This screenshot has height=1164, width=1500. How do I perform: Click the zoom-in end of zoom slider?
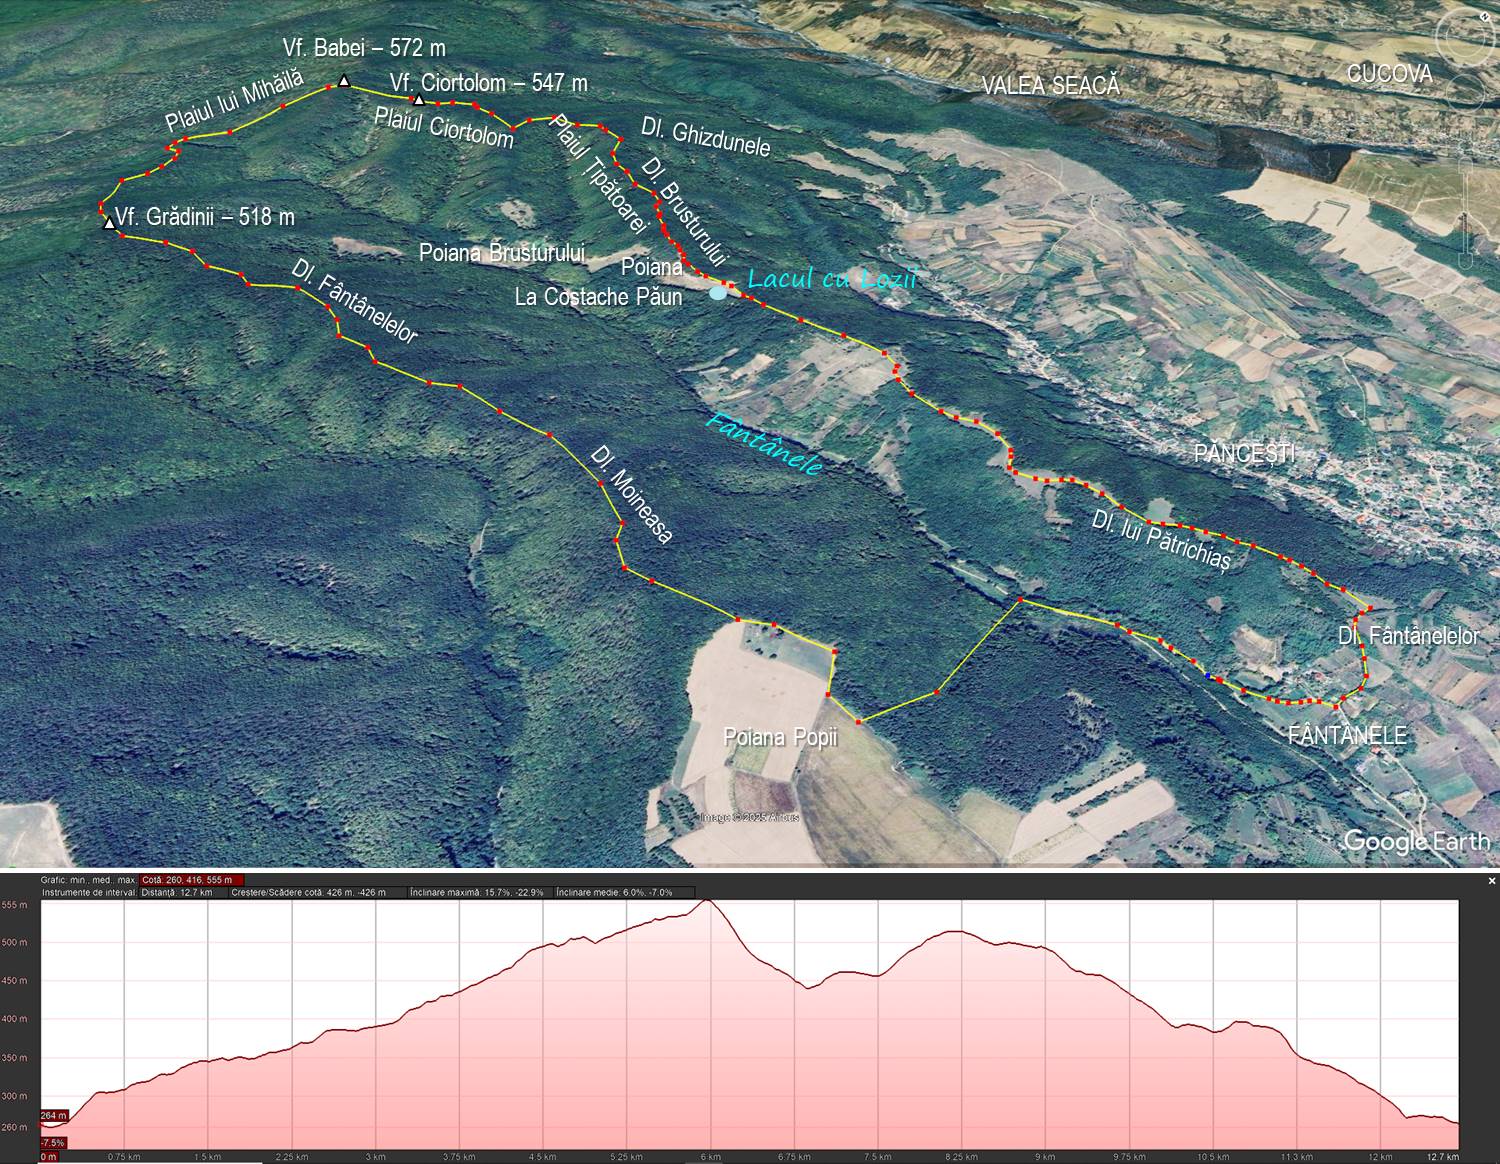(1464, 165)
